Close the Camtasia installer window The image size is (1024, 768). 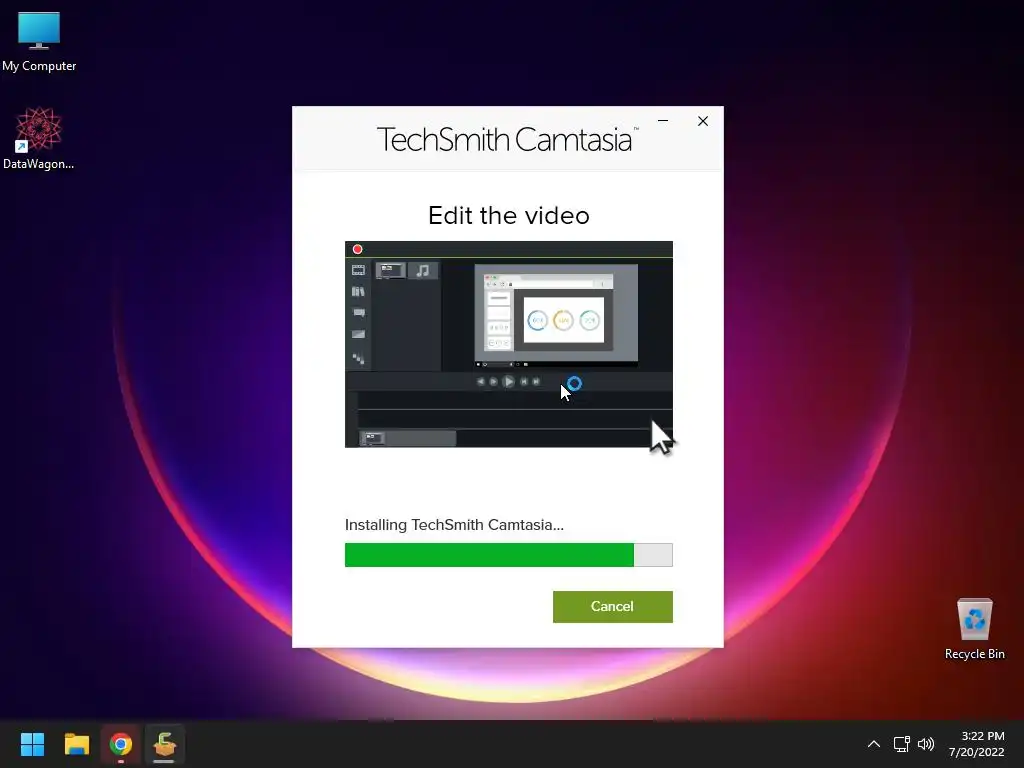(x=703, y=121)
